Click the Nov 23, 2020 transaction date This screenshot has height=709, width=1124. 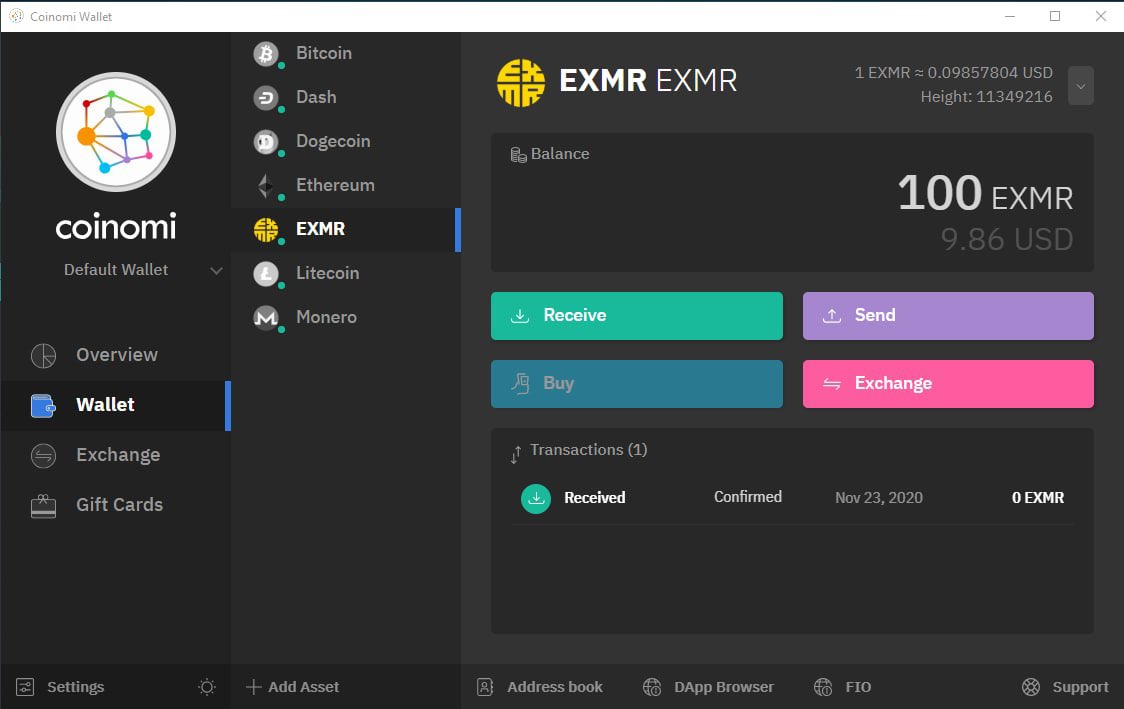(879, 498)
